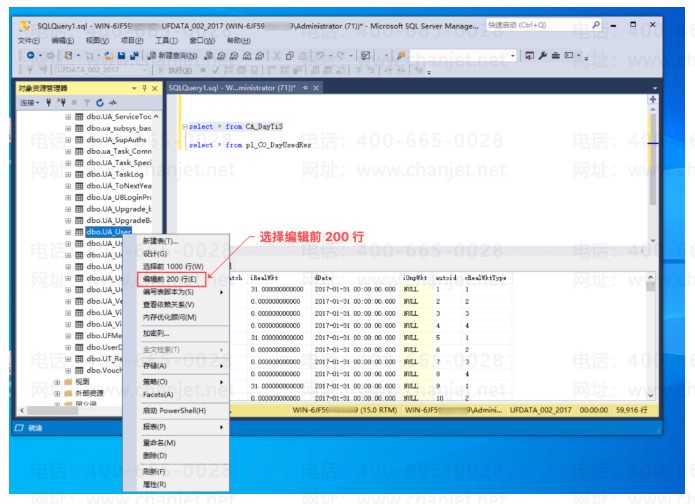Screen dimensions: 695x504
Task: Click the Disconnect icon in Object Explorer toolbar
Action: 61,103
